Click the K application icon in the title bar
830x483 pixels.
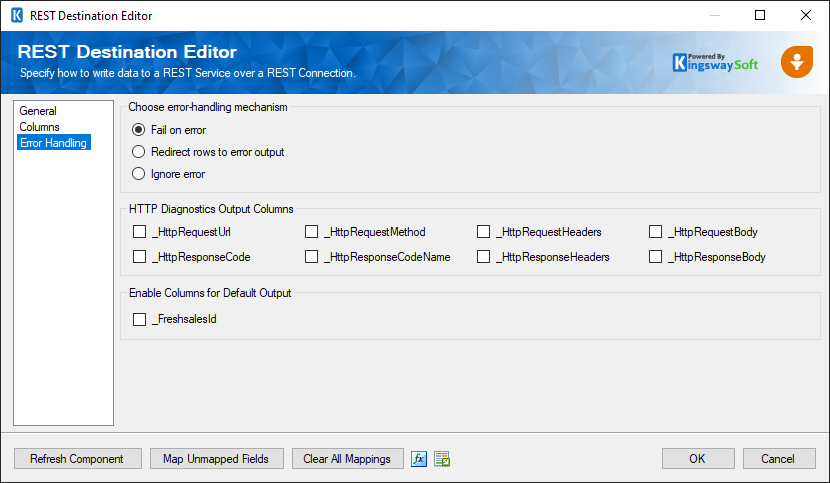pos(17,15)
